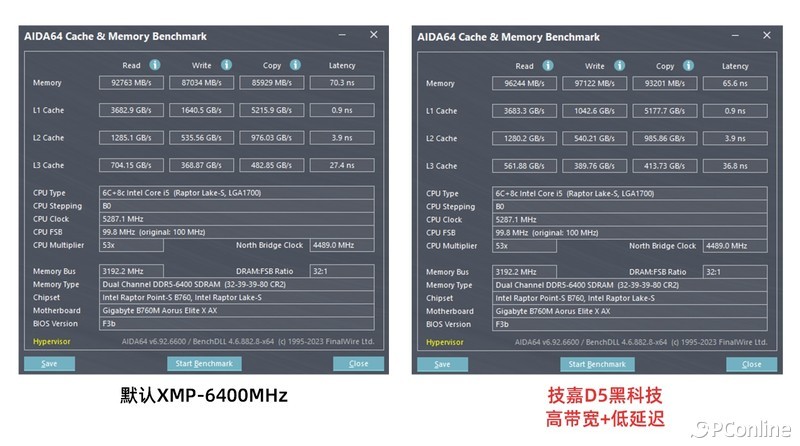Viewport: 800px width, 446px height.
Task: Click Write info icon in right window
Action: (619, 65)
